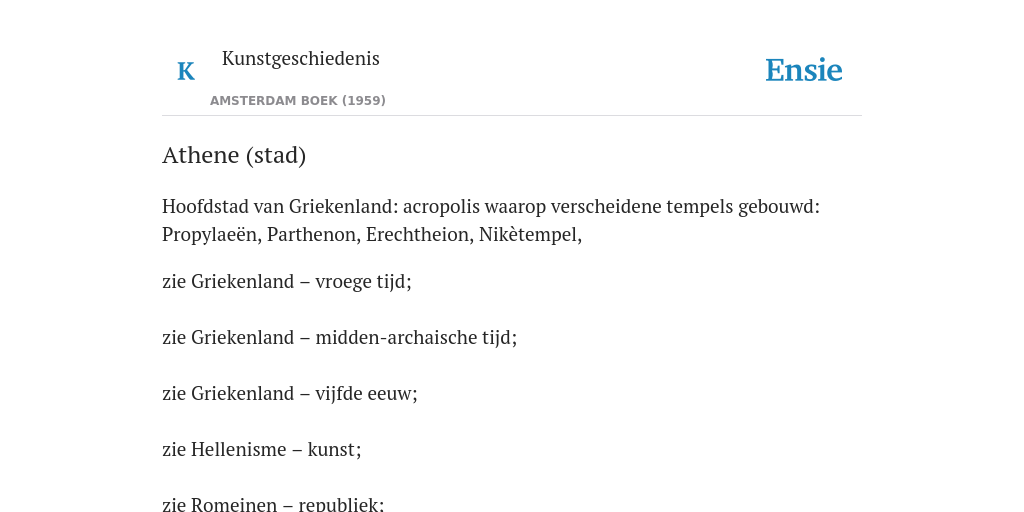Click the words verscheidene tempels gebouwd
The image size is (1024, 512).
tap(685, 206)
